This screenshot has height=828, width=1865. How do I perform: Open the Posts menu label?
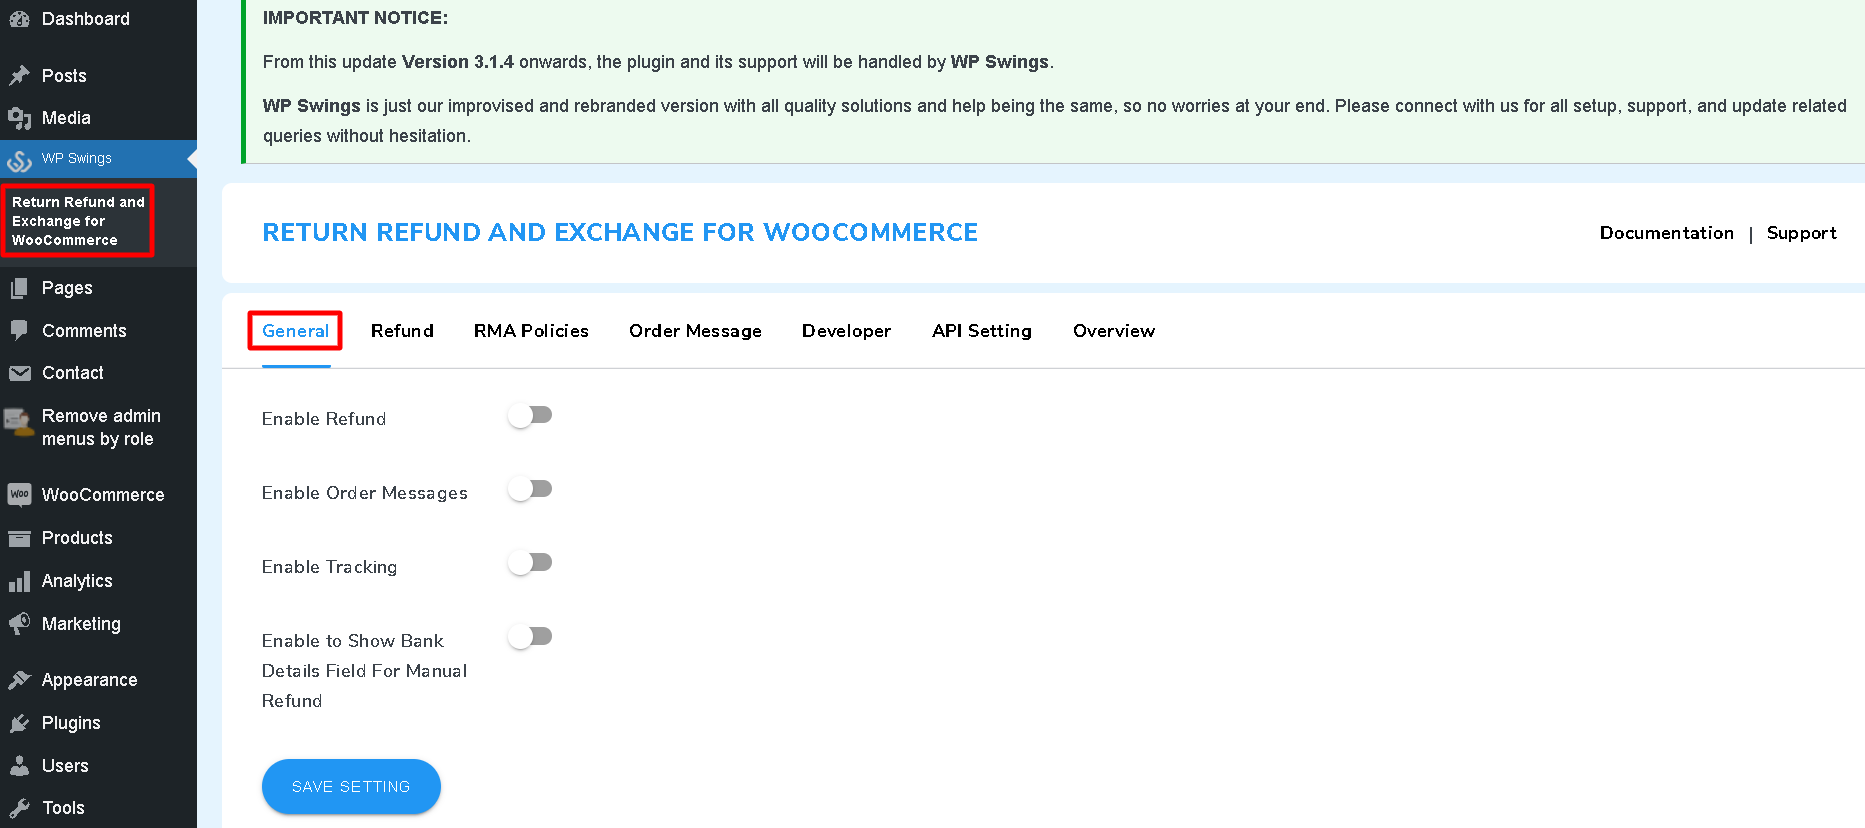tap(64, 76)
